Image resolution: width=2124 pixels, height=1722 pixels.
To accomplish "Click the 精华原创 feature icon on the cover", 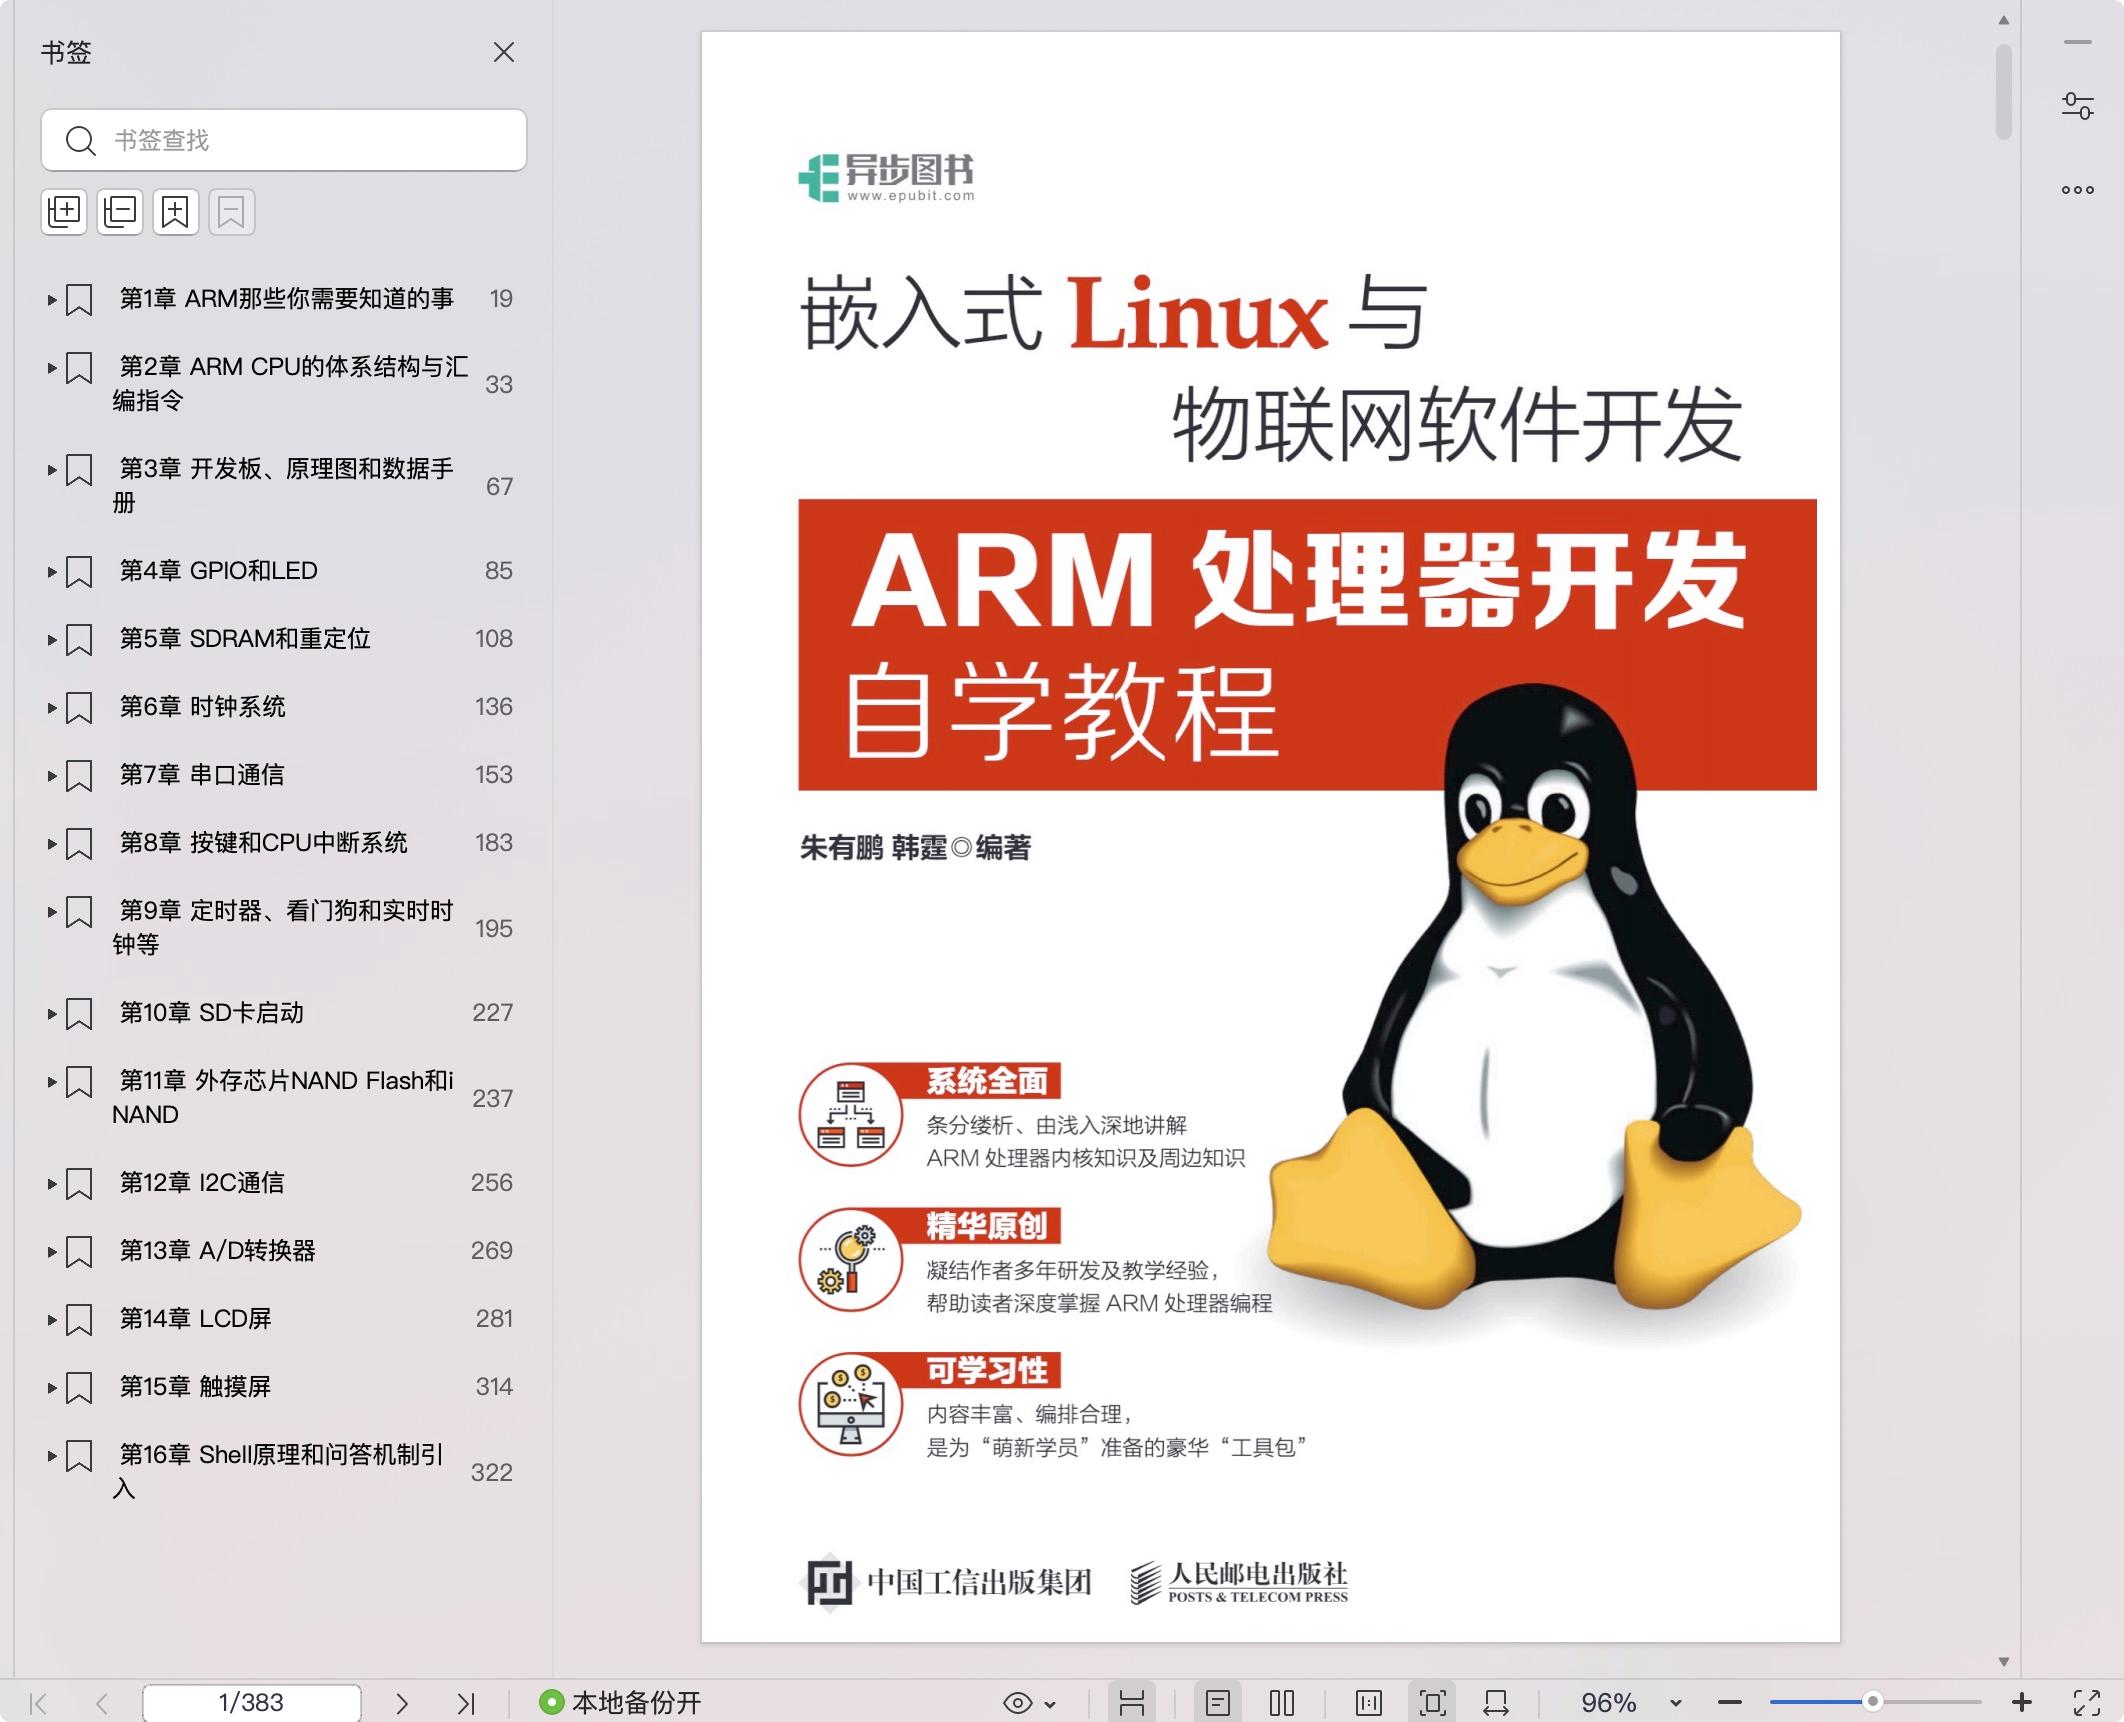I will [851, 1260].
